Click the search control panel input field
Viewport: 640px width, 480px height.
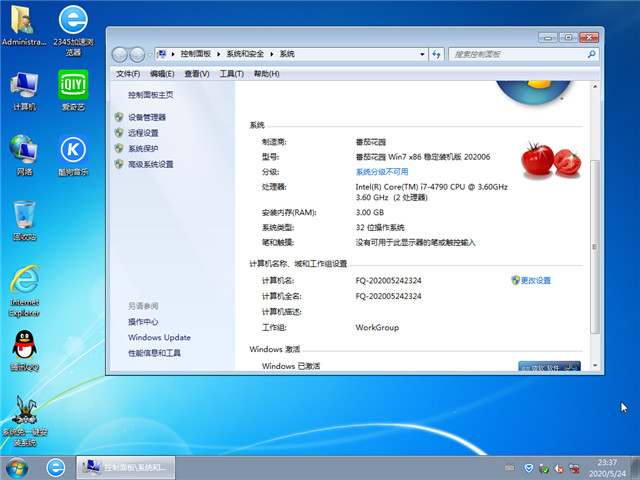click(x=518, y=54)
